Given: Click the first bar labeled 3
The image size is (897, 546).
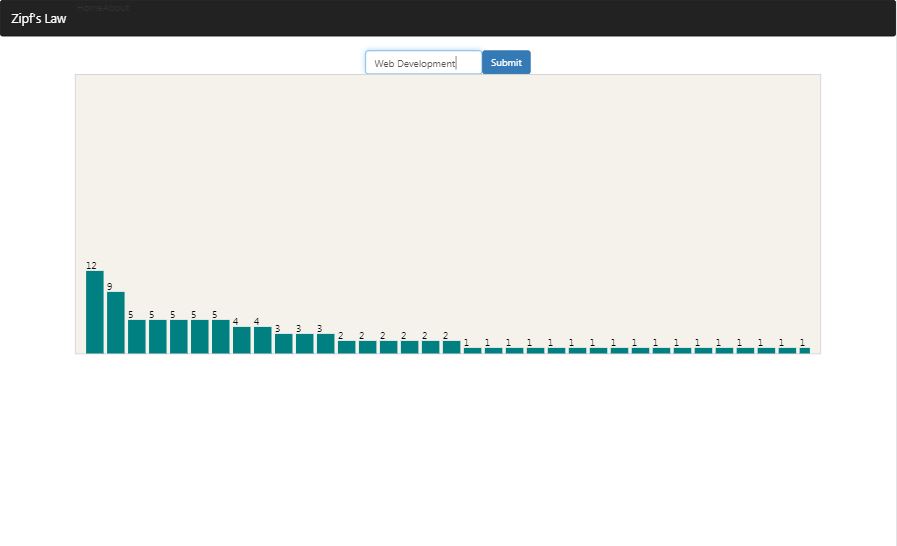Looking at the screenshot, I should pyautogui.click(x=284, y=343).
